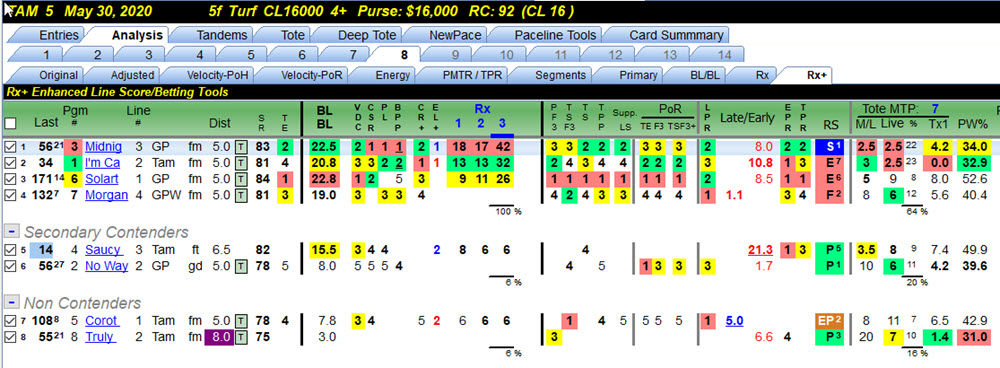
Task: Click the F2 running style badge
Action: click(830, 195)
